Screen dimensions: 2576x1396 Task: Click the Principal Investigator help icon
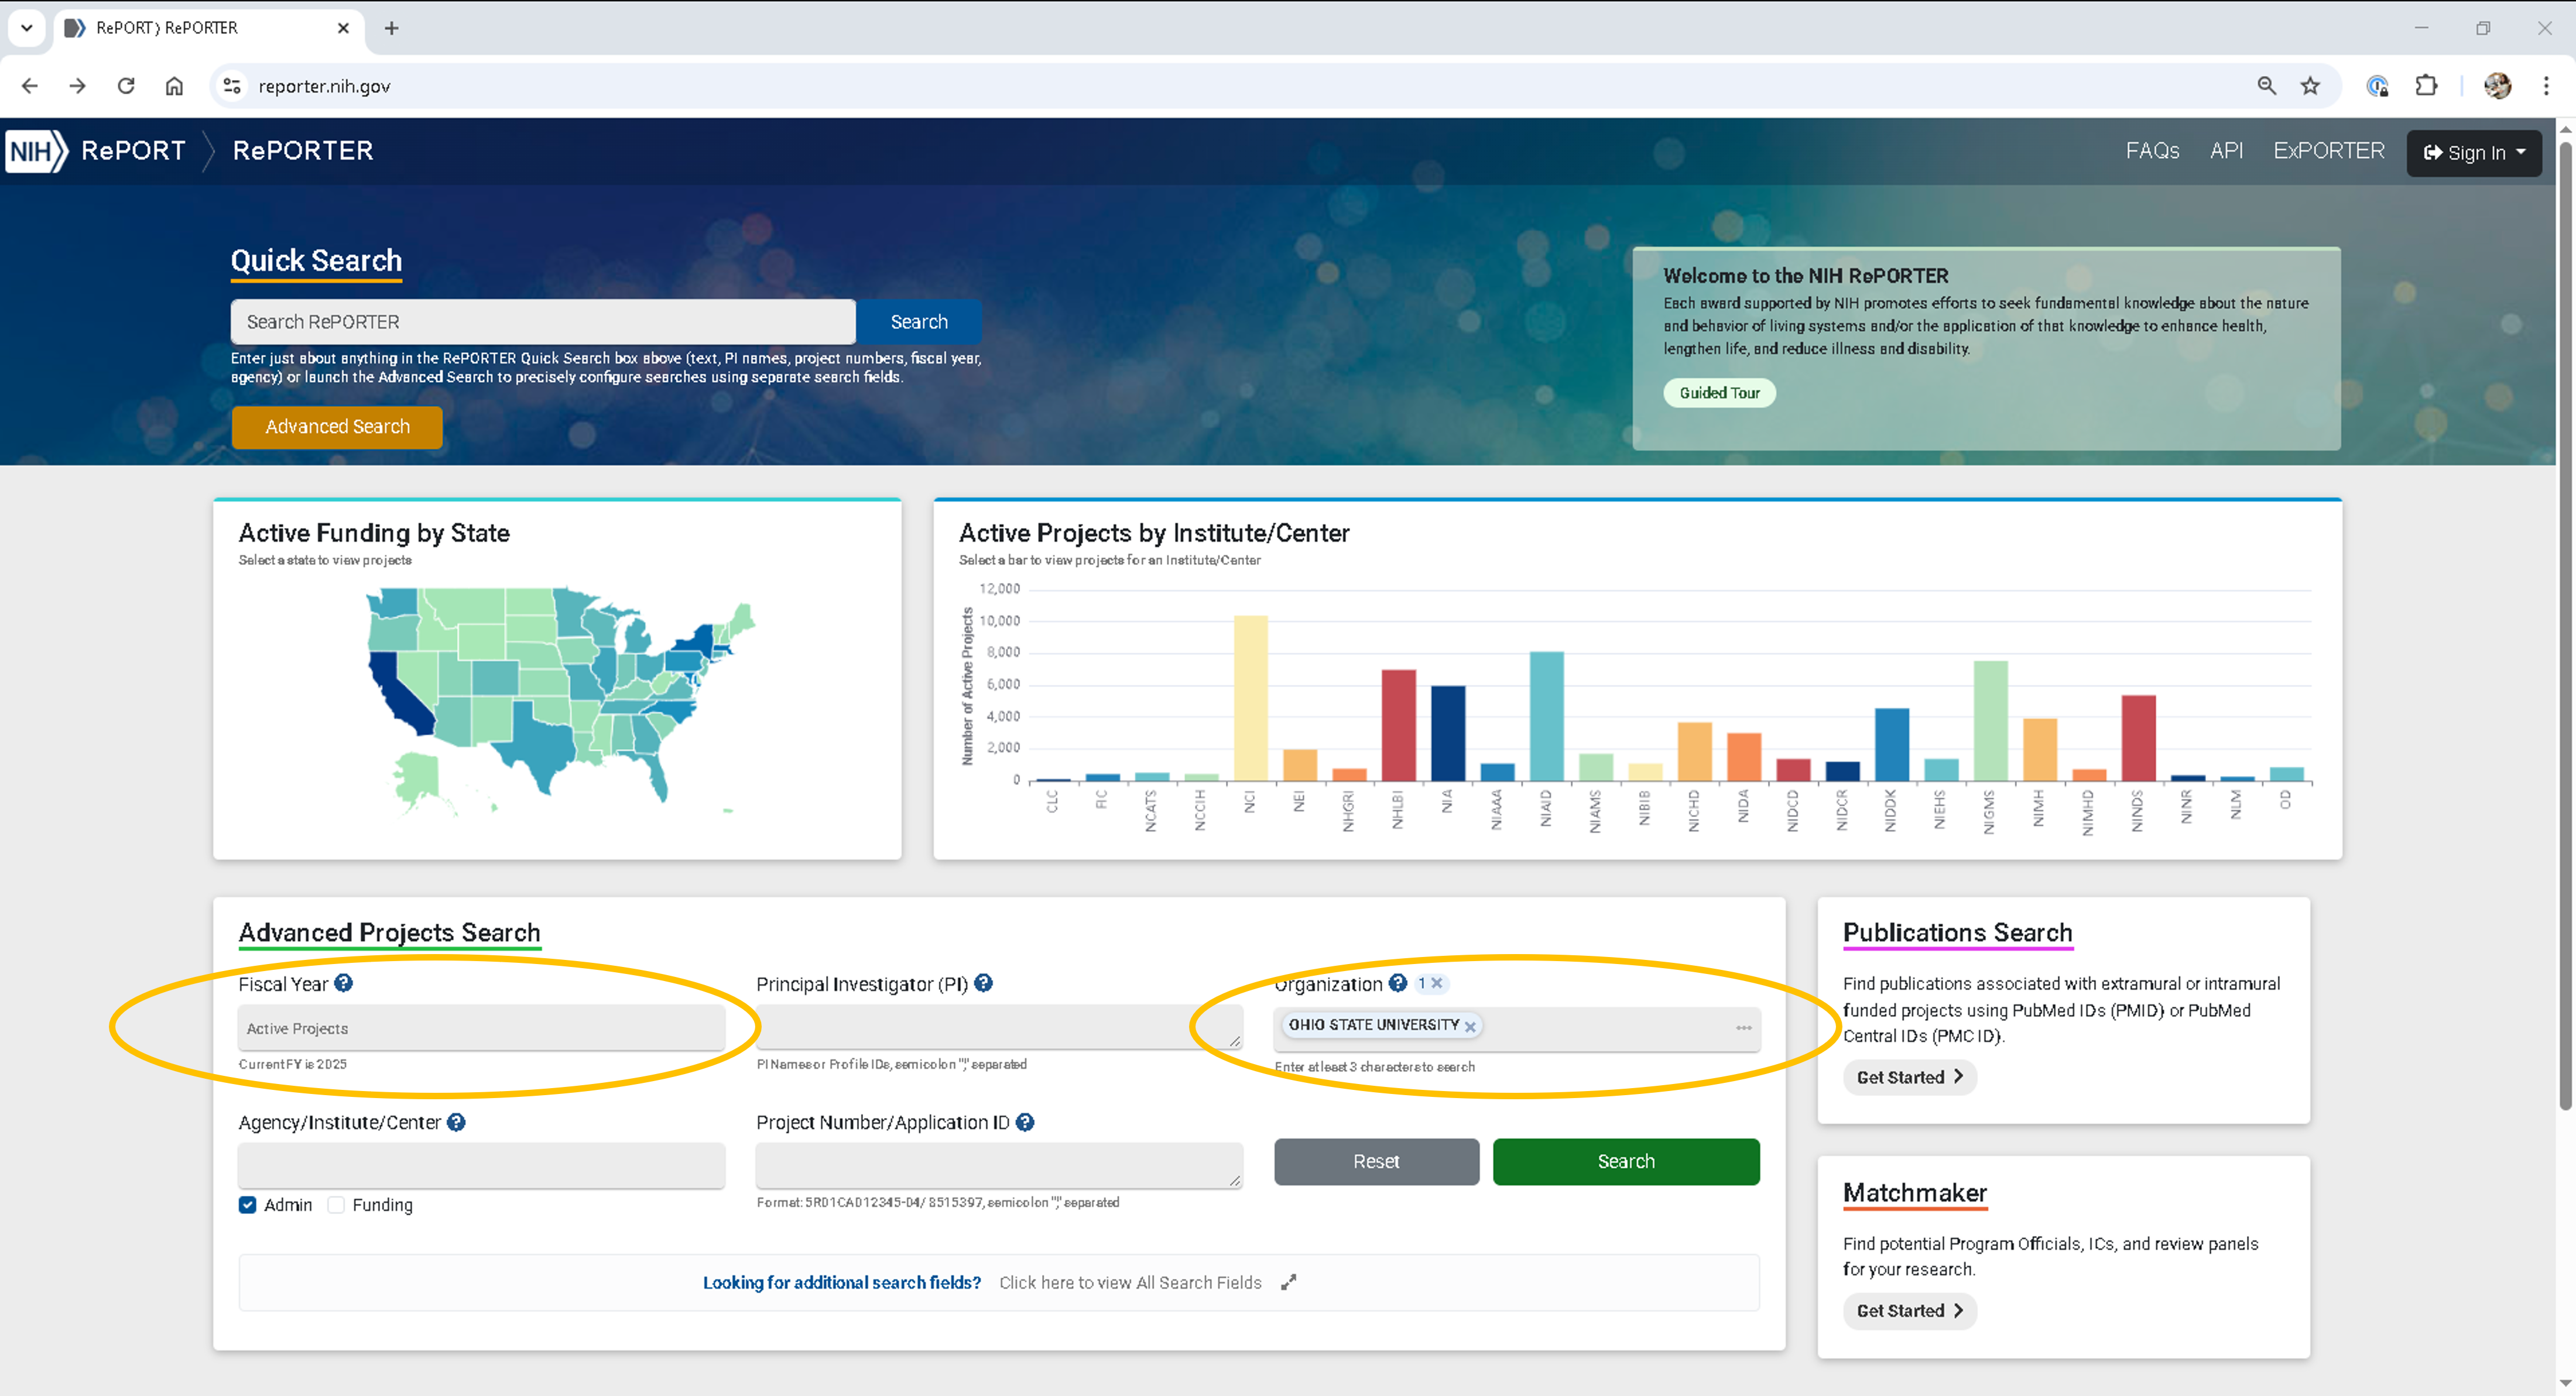coord(983,983)
